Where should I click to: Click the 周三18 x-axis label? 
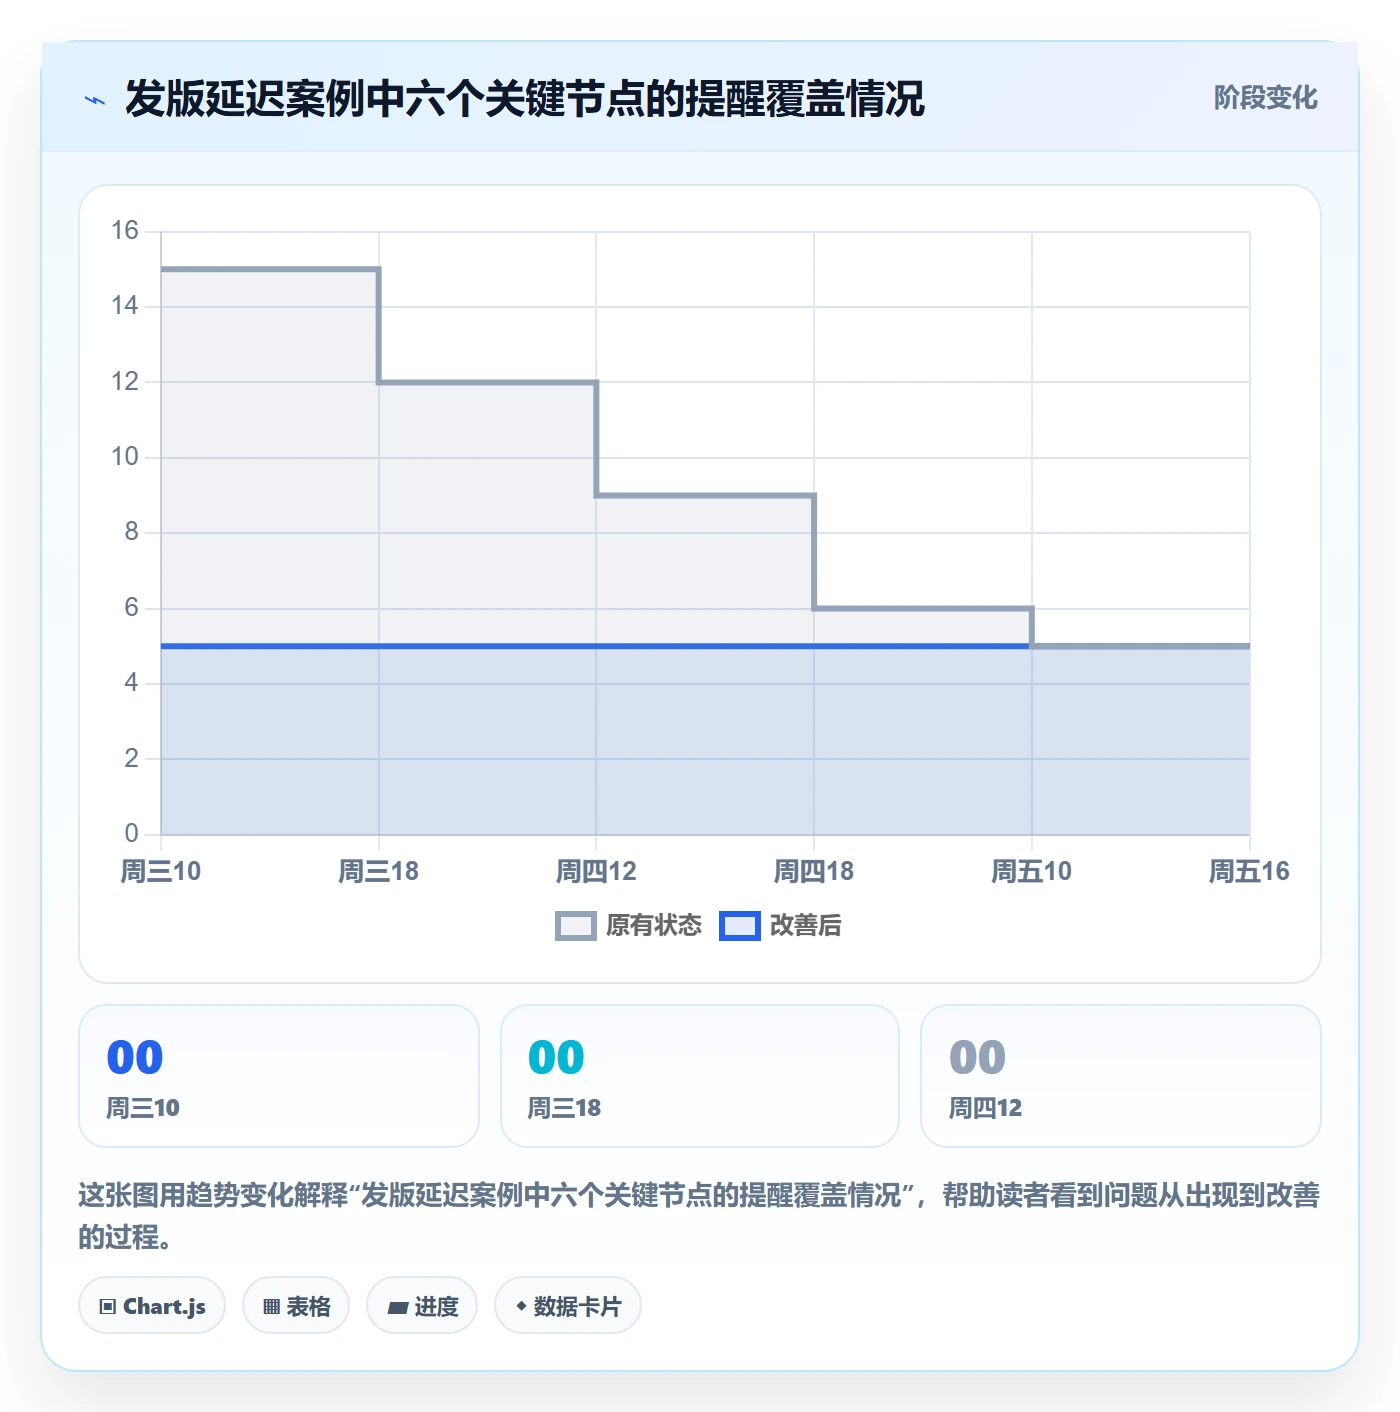379,871
